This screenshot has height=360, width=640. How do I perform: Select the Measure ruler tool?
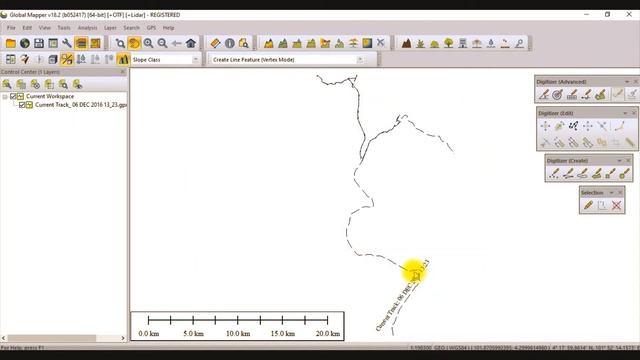(x=215, y=43)
